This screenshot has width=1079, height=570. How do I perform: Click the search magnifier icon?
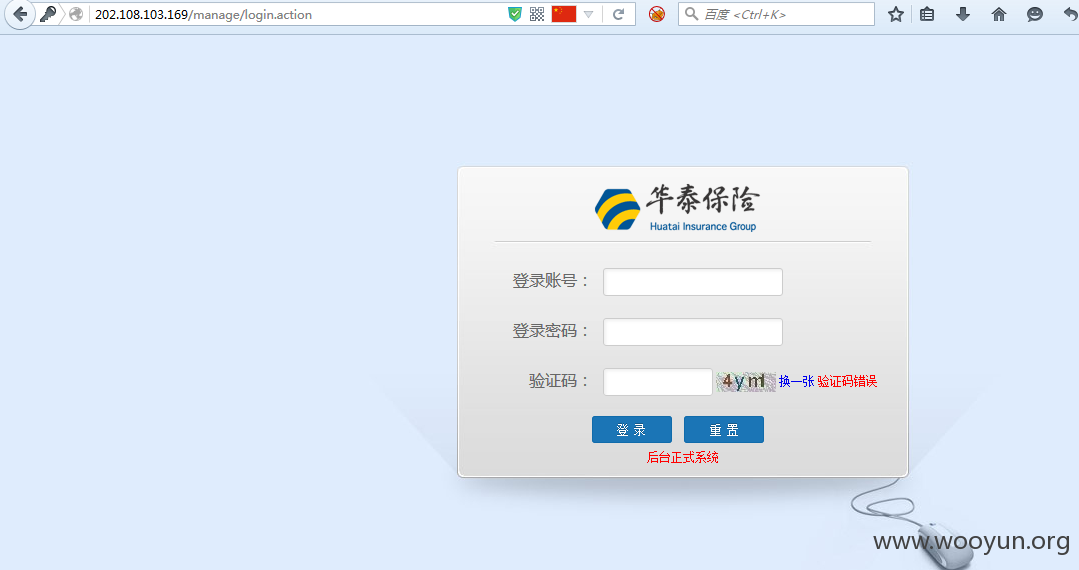(692, 14)
